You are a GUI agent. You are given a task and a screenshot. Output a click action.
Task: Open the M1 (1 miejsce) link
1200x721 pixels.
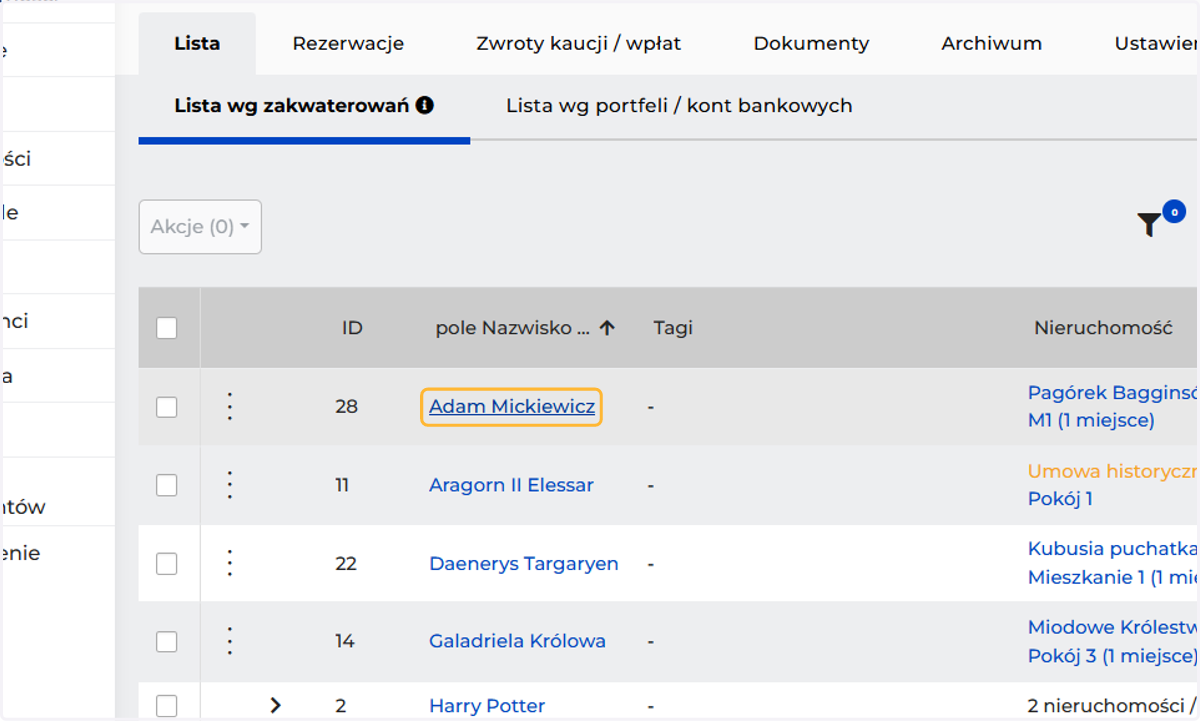(x=1091, y=420)
